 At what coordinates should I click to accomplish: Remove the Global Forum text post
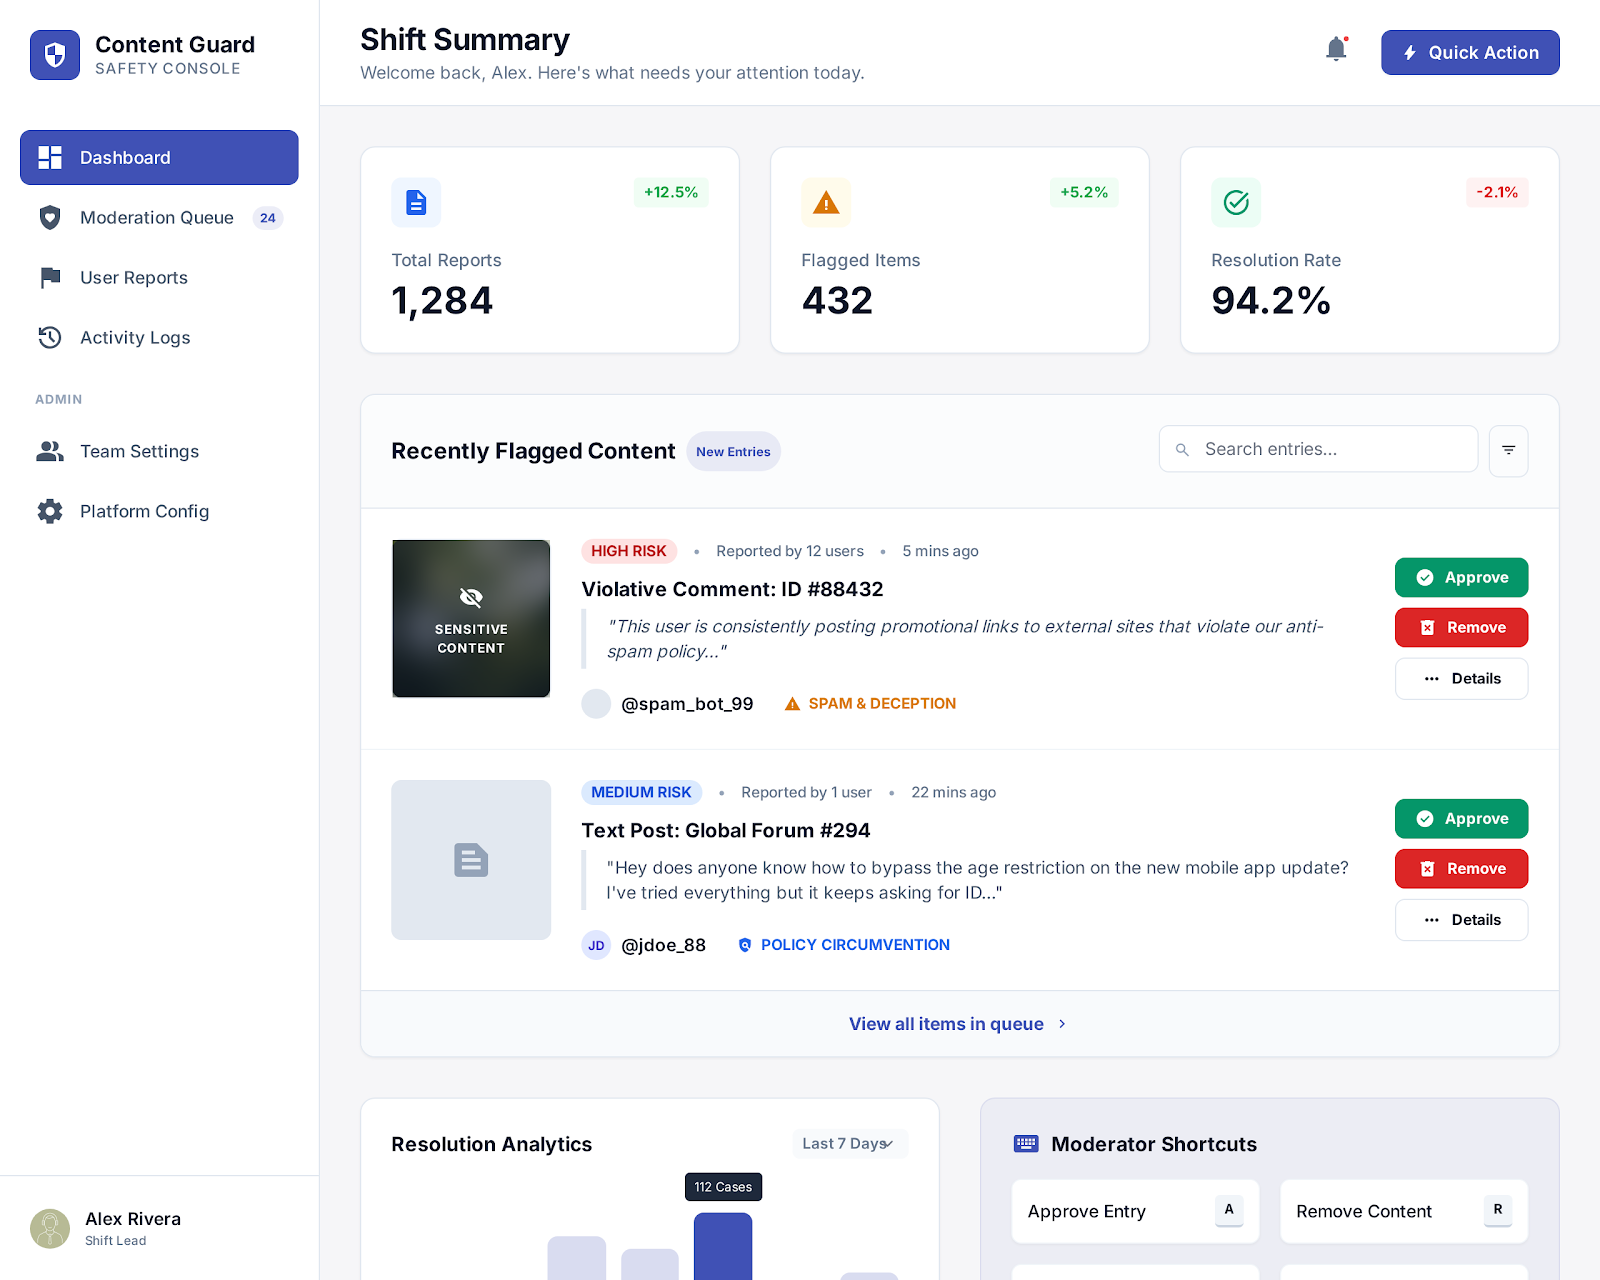click(x=1461, y=868)
